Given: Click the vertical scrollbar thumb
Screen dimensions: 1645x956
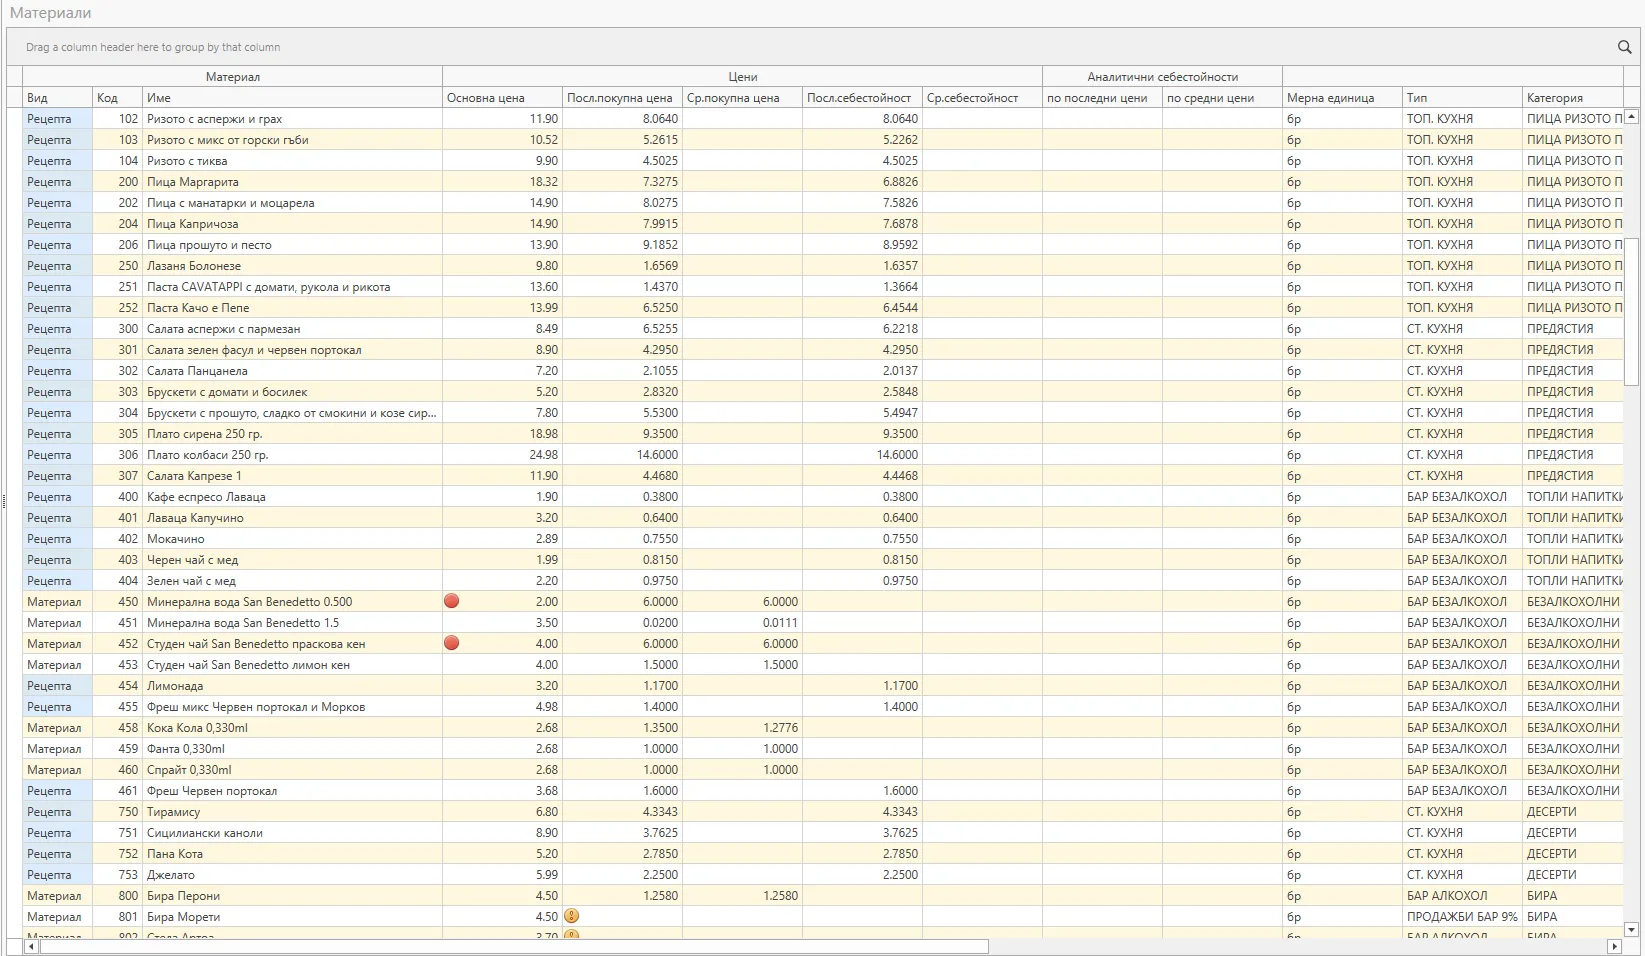Looking at the screenshot, I should tap(1631, 310).
